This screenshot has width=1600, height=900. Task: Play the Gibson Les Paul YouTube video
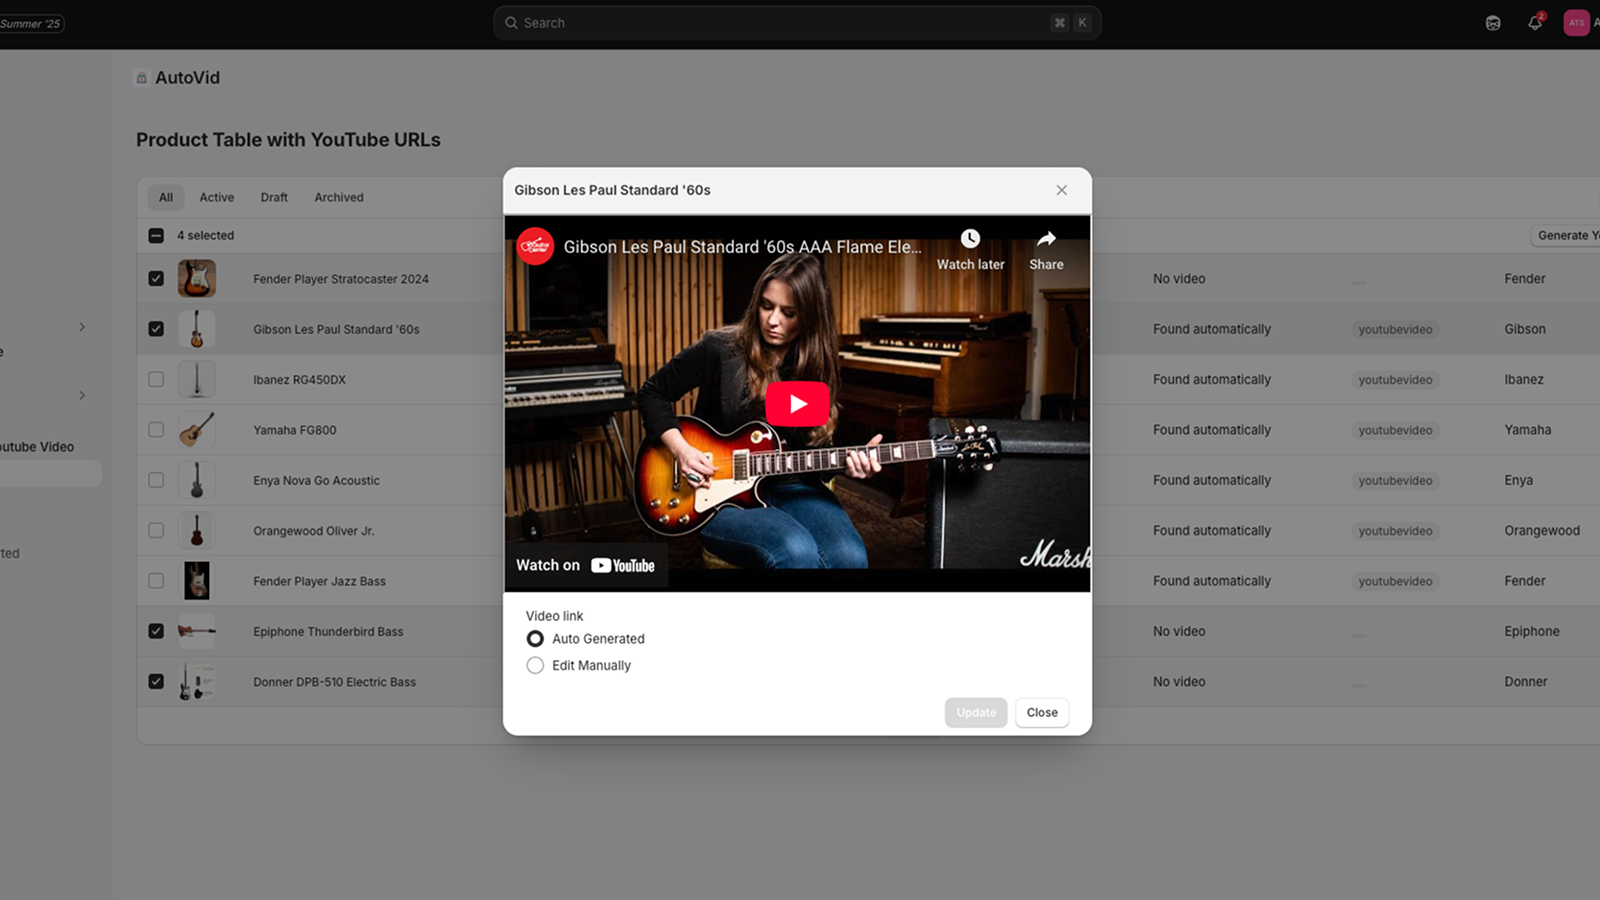coord(797,403)
